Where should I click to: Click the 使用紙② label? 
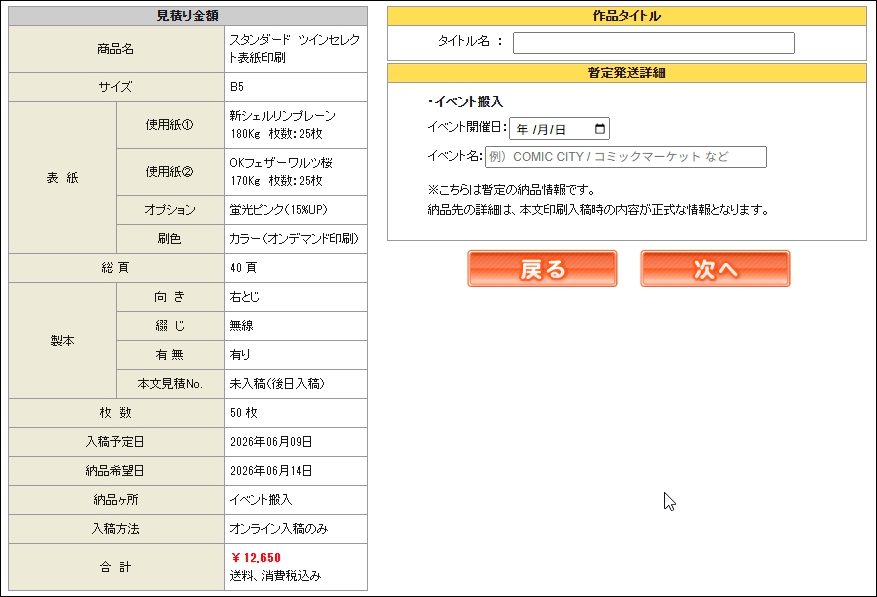[x=170, y=172]
